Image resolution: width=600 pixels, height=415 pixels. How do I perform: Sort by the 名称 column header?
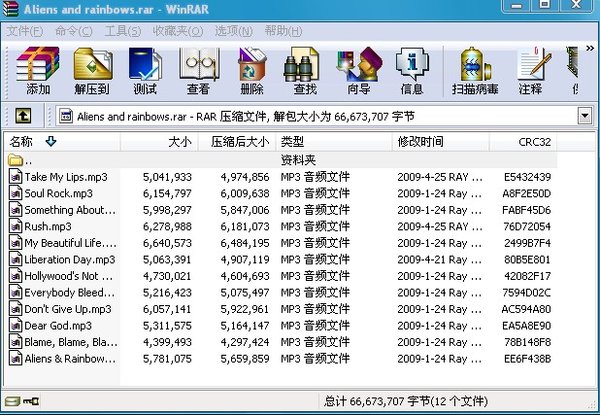tap(62, 142)
